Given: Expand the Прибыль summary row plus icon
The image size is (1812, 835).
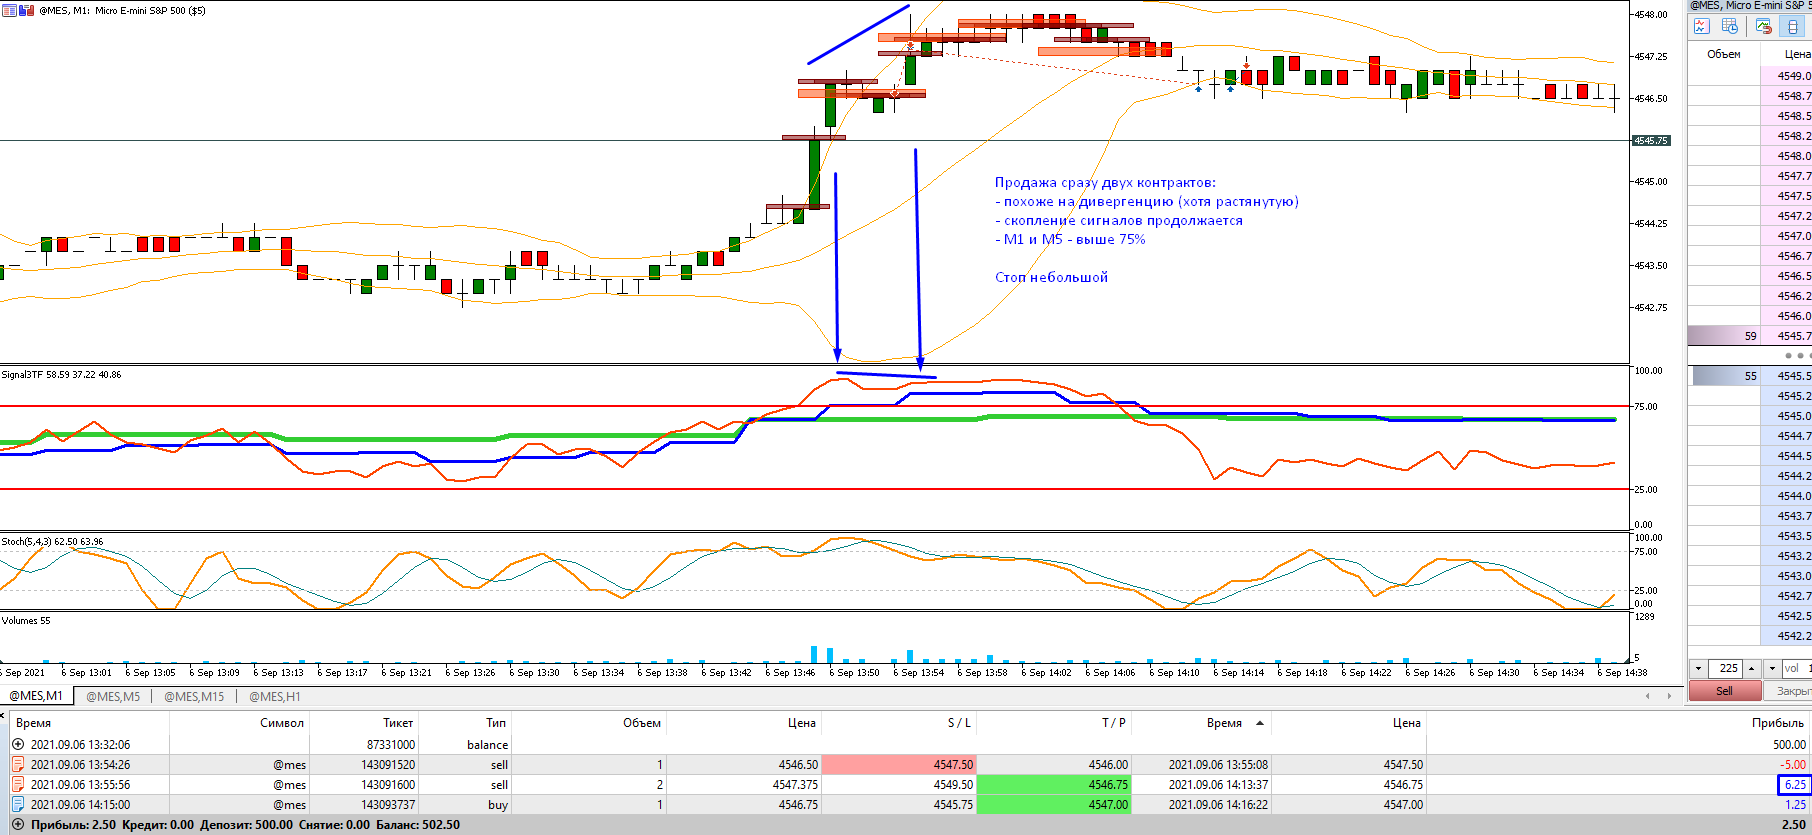Looking at the screenshot, I should coord(18,824).
